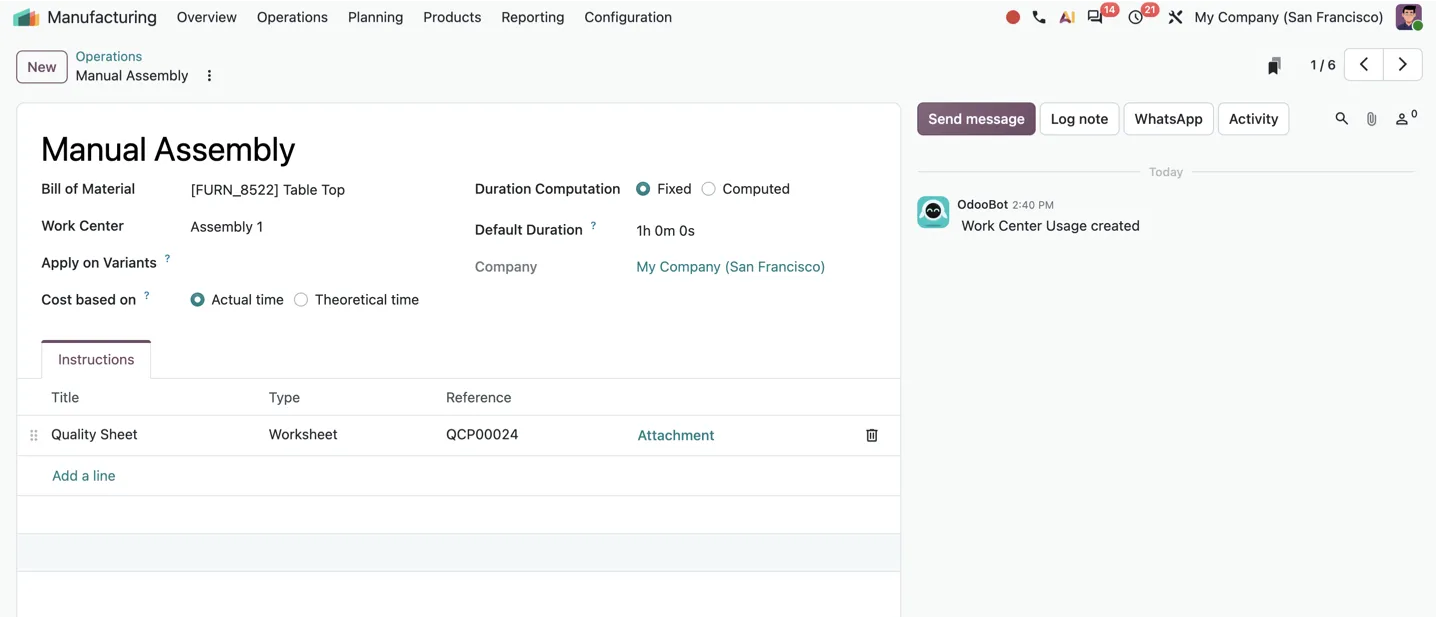Open activities clock with 21 badge

point(1136,17)
